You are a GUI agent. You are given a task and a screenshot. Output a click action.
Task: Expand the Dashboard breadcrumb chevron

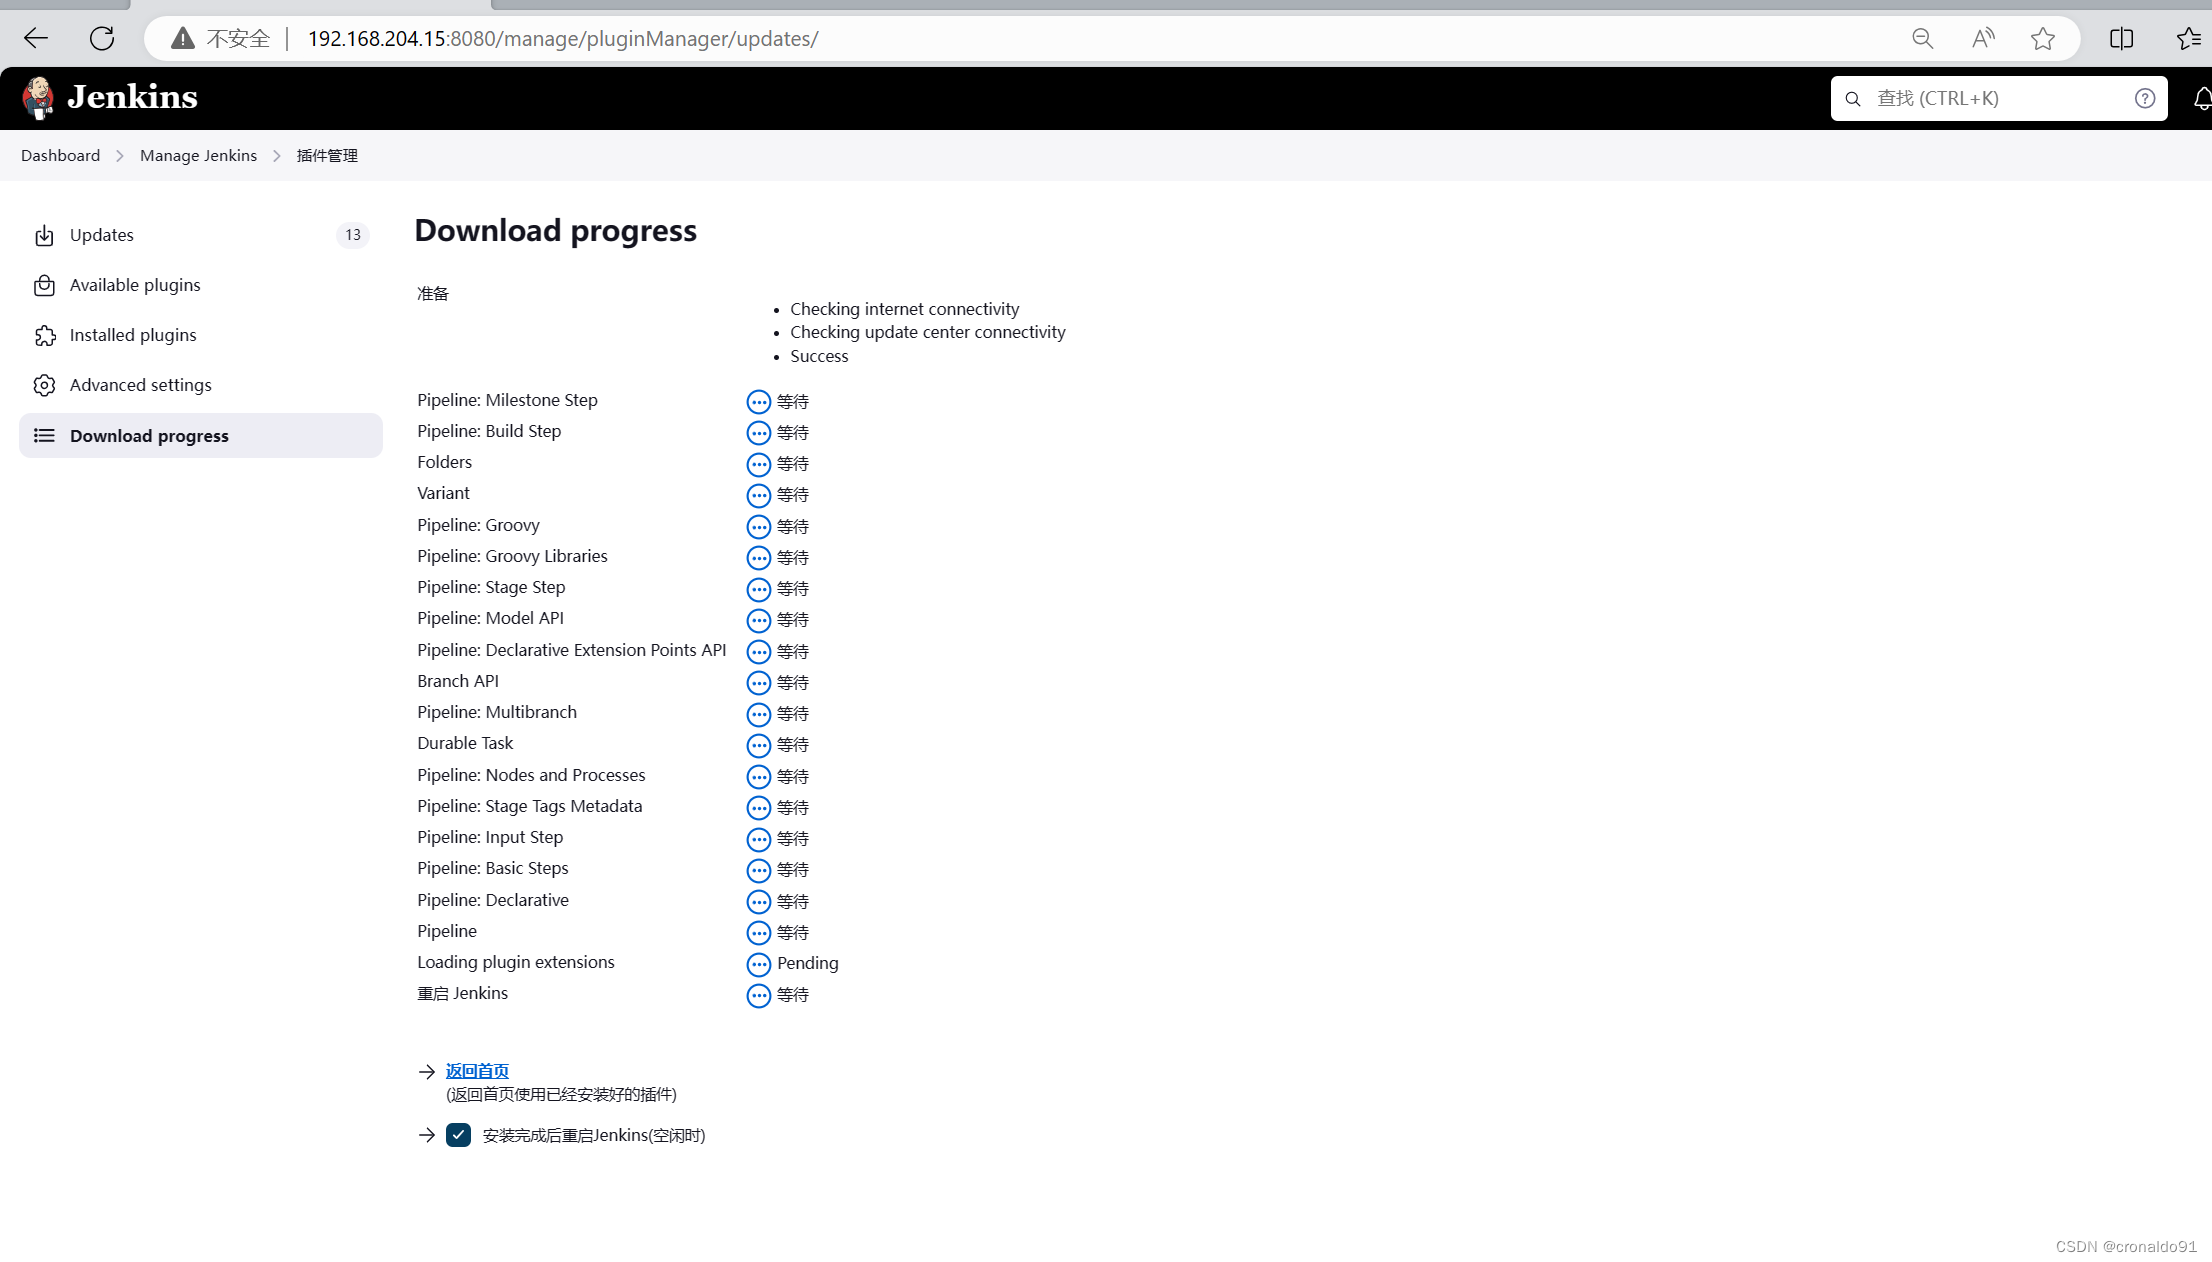[120, 156]
